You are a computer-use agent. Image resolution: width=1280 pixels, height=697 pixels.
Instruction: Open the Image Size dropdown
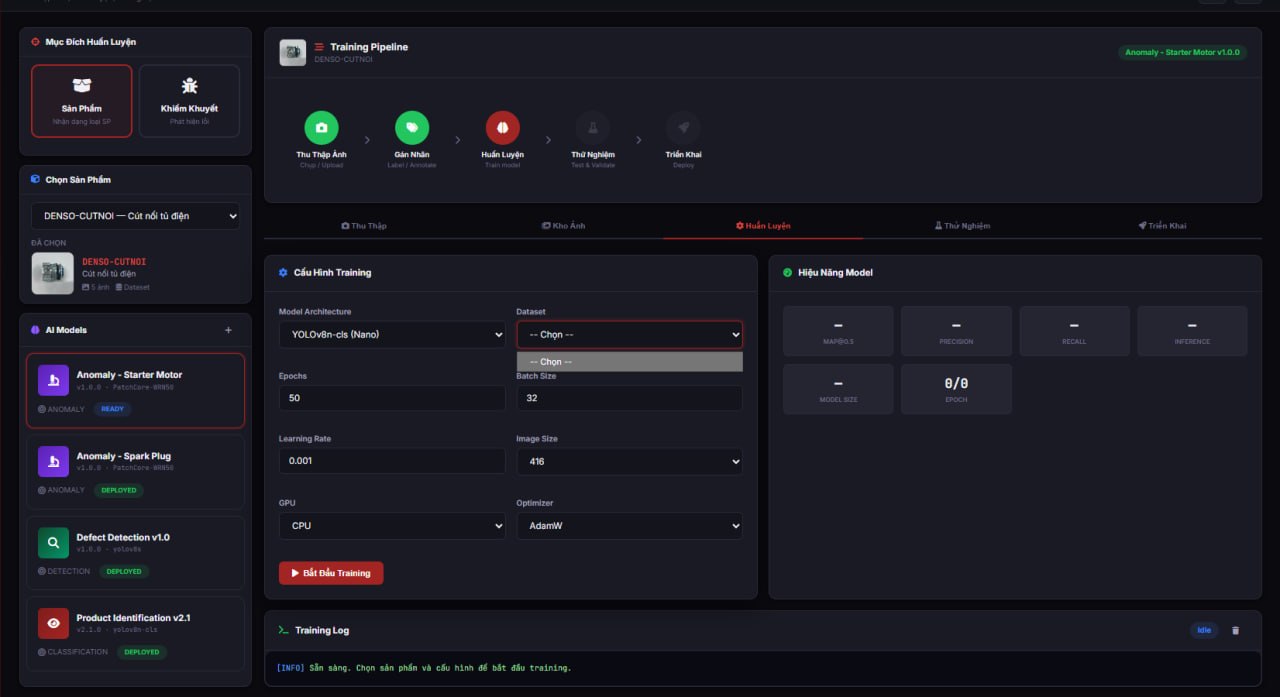coord(629,461)
